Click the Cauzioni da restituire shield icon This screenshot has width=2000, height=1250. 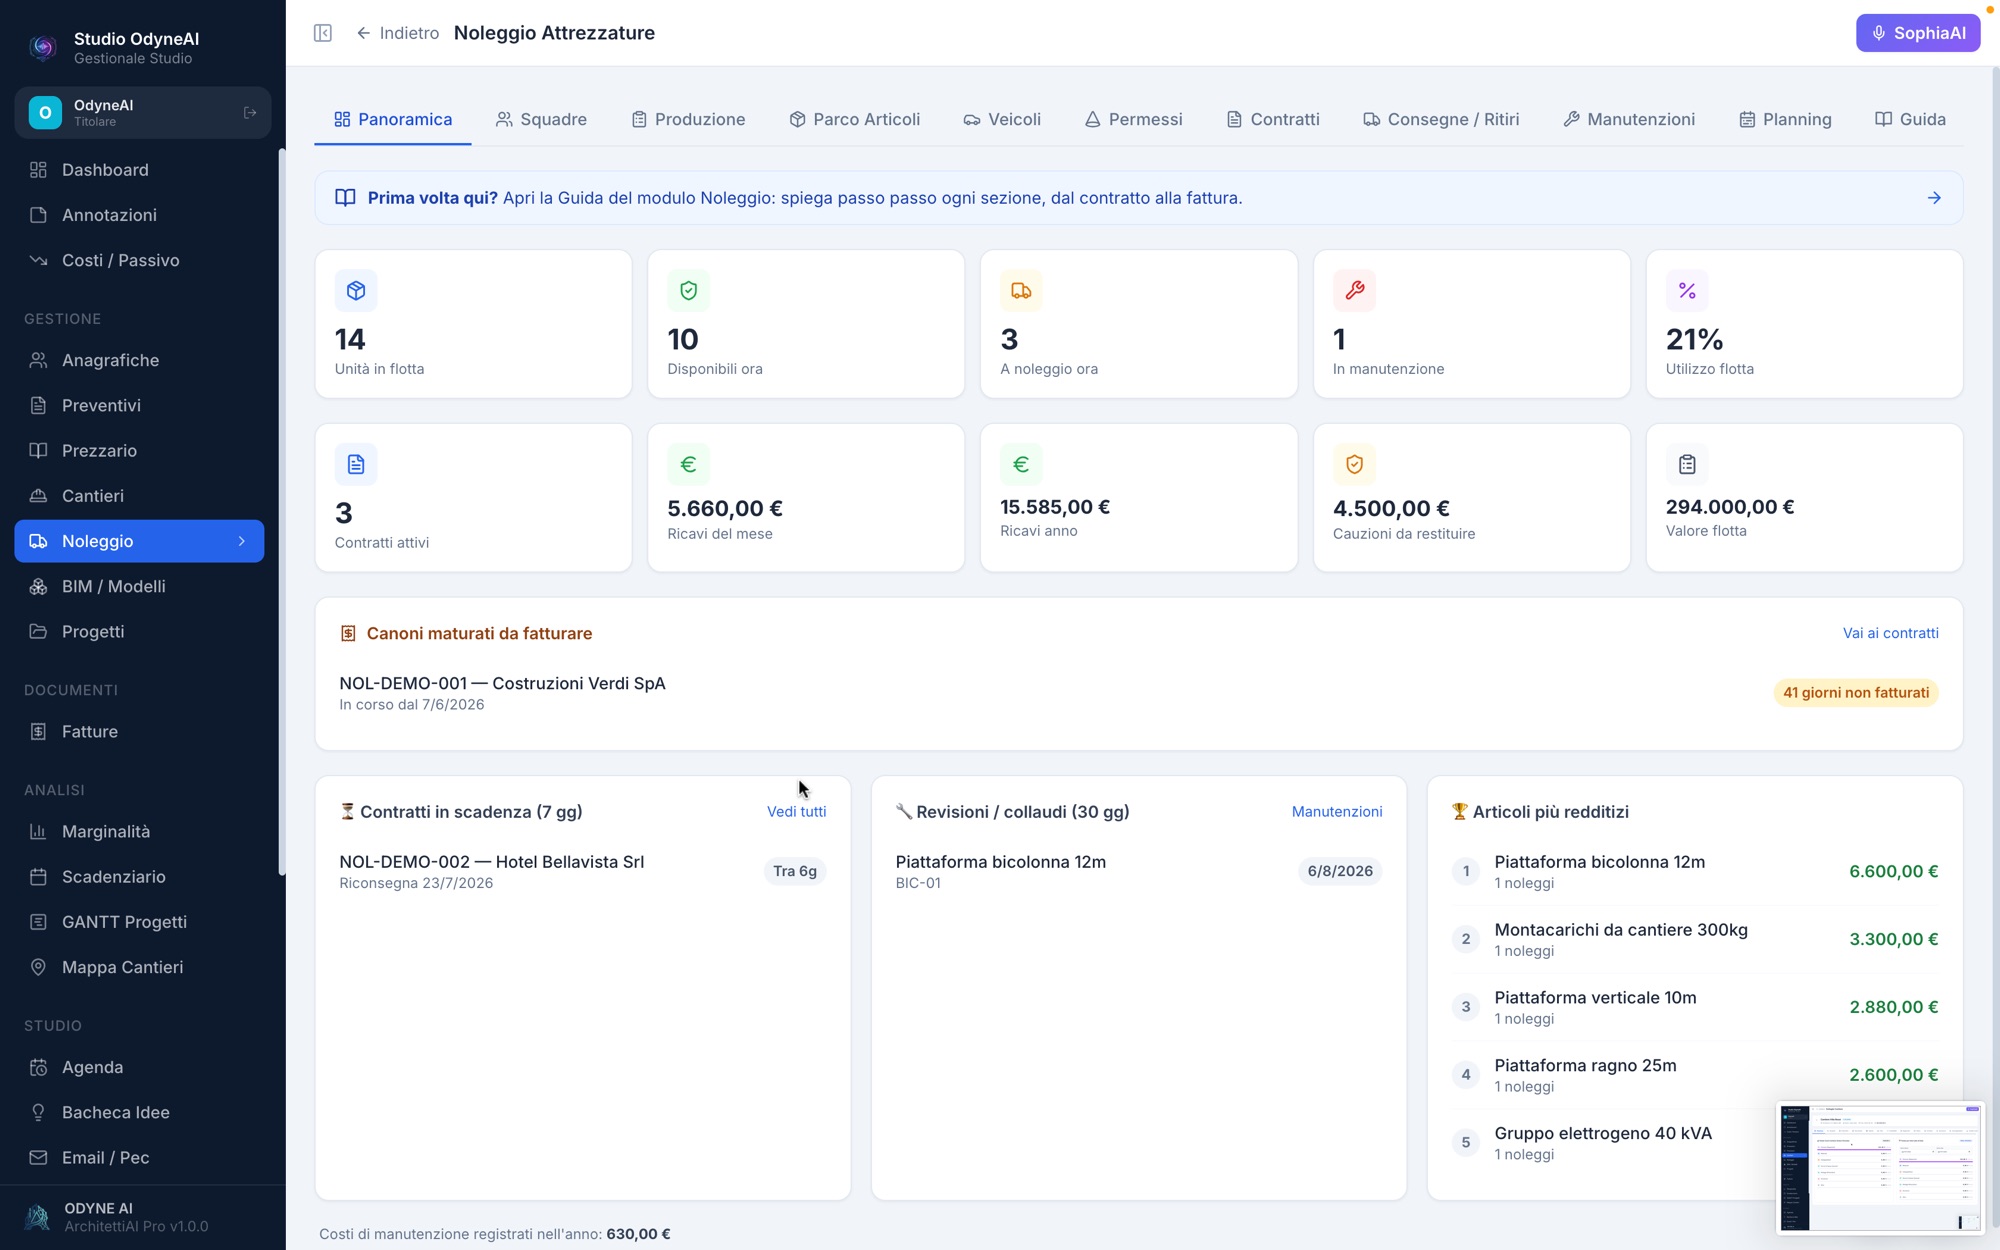point(1354,464)
